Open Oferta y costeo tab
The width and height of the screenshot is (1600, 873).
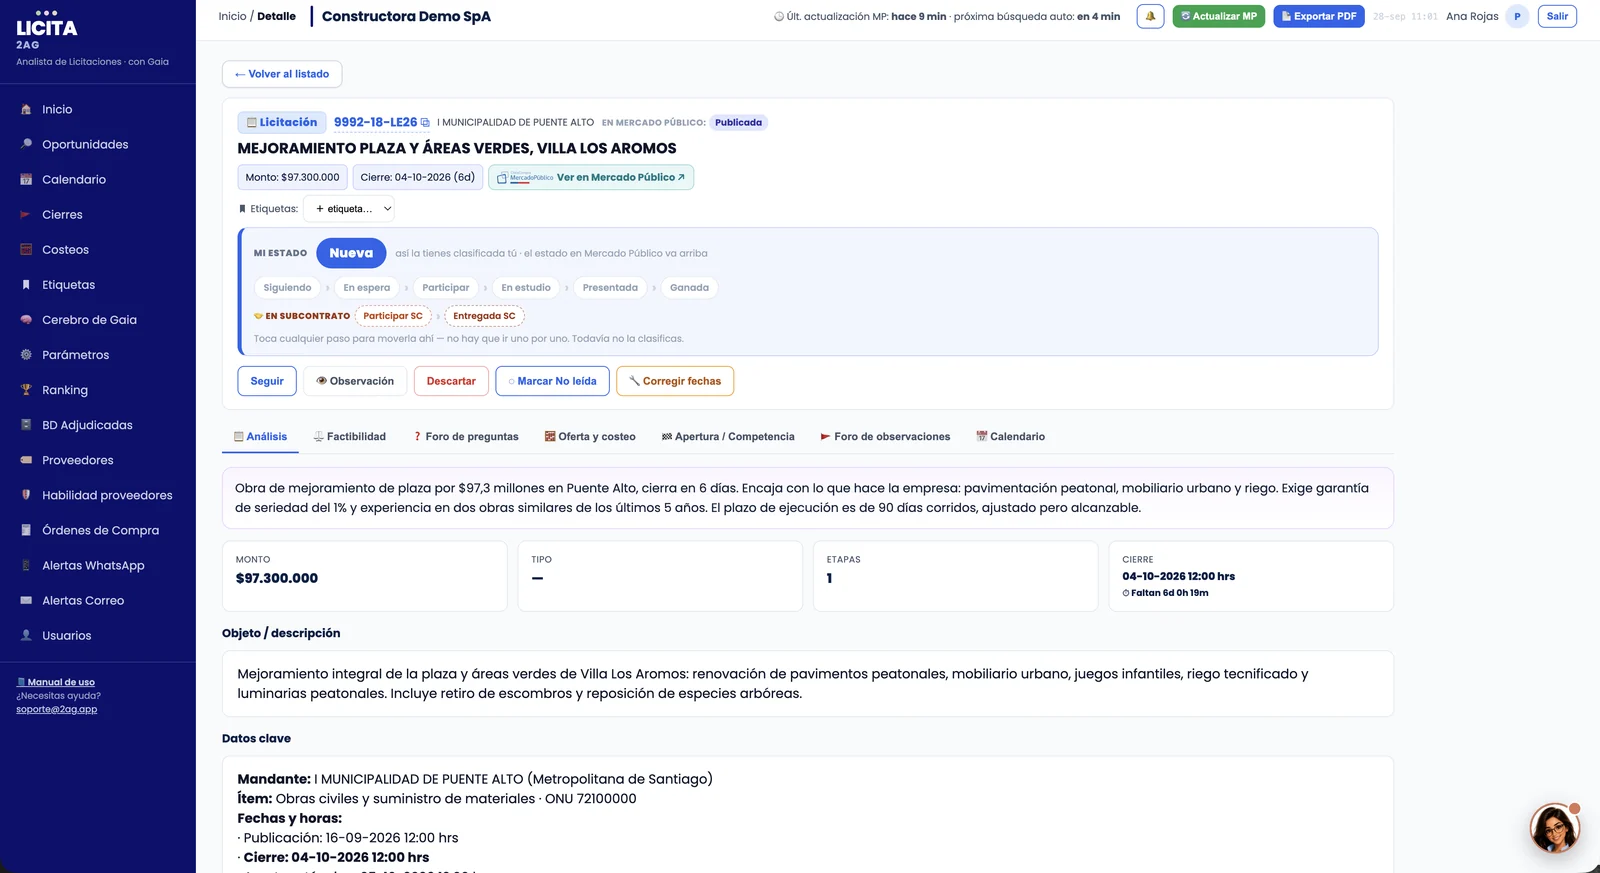tap(590, 437)
